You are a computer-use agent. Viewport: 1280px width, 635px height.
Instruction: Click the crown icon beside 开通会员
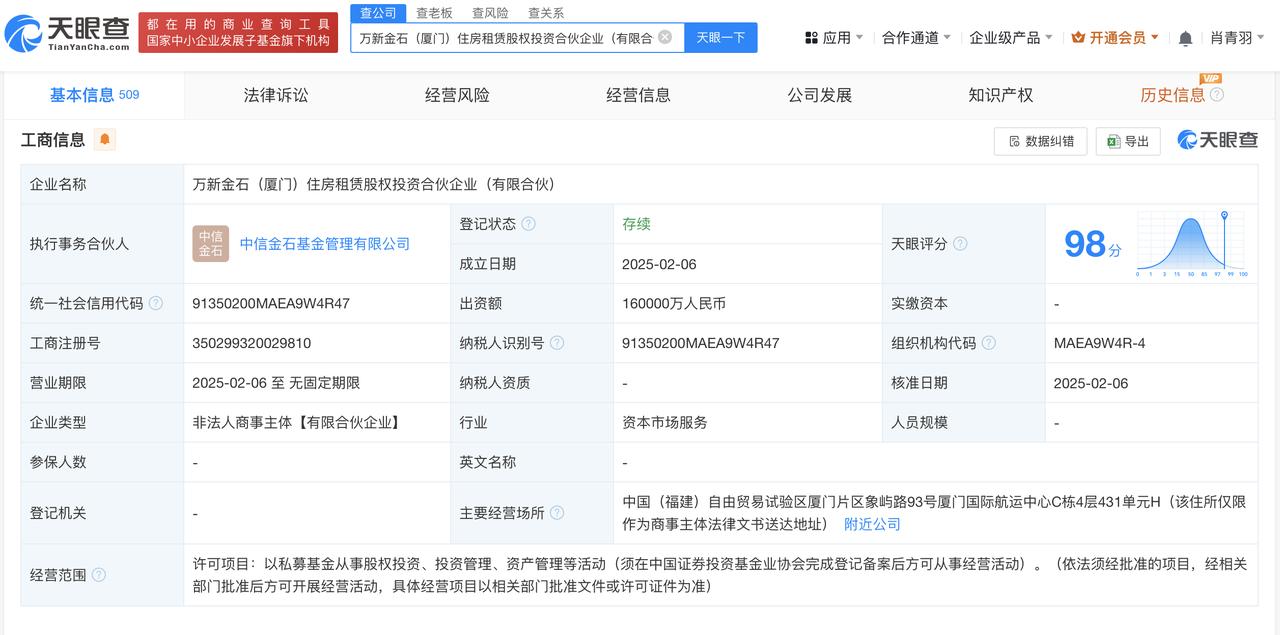click(1078, 38)
